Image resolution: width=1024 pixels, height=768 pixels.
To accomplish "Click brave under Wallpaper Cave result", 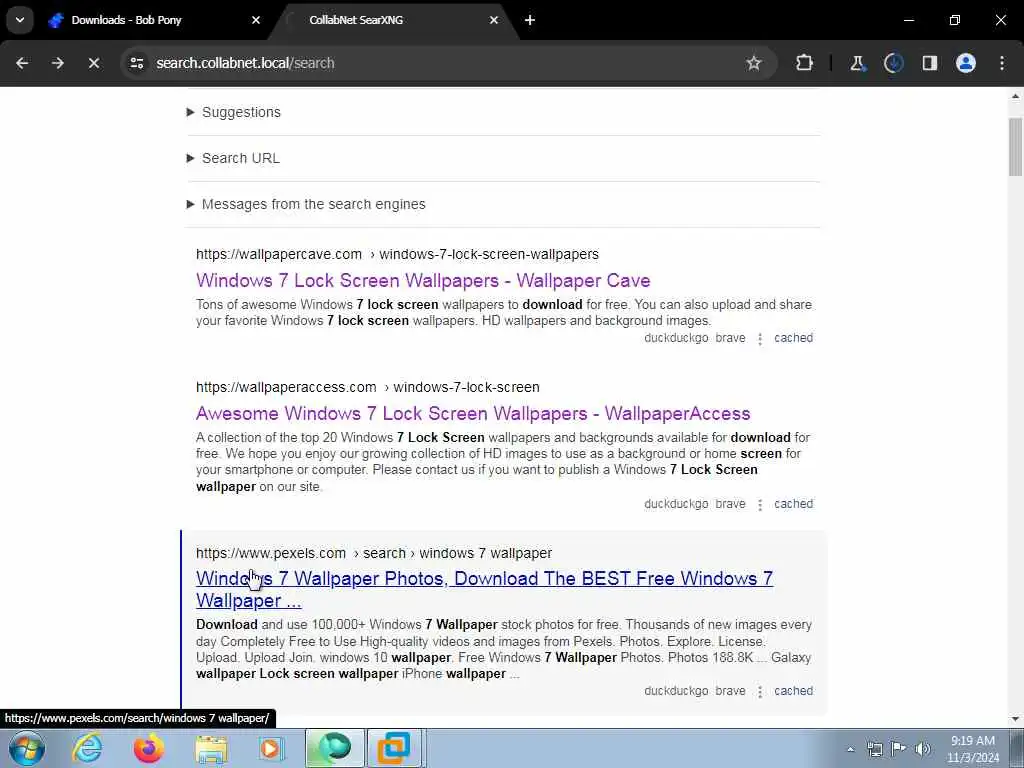I will point(730,338).
